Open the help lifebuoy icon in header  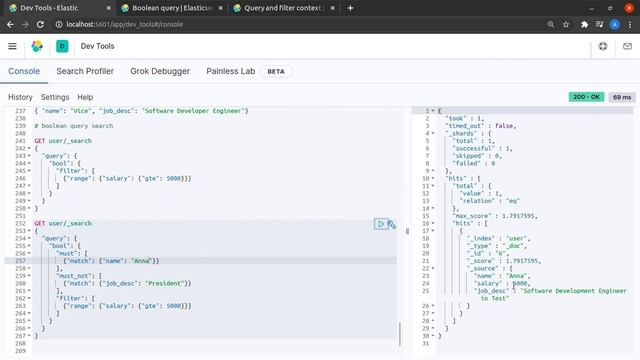click(x=603, y=46)
